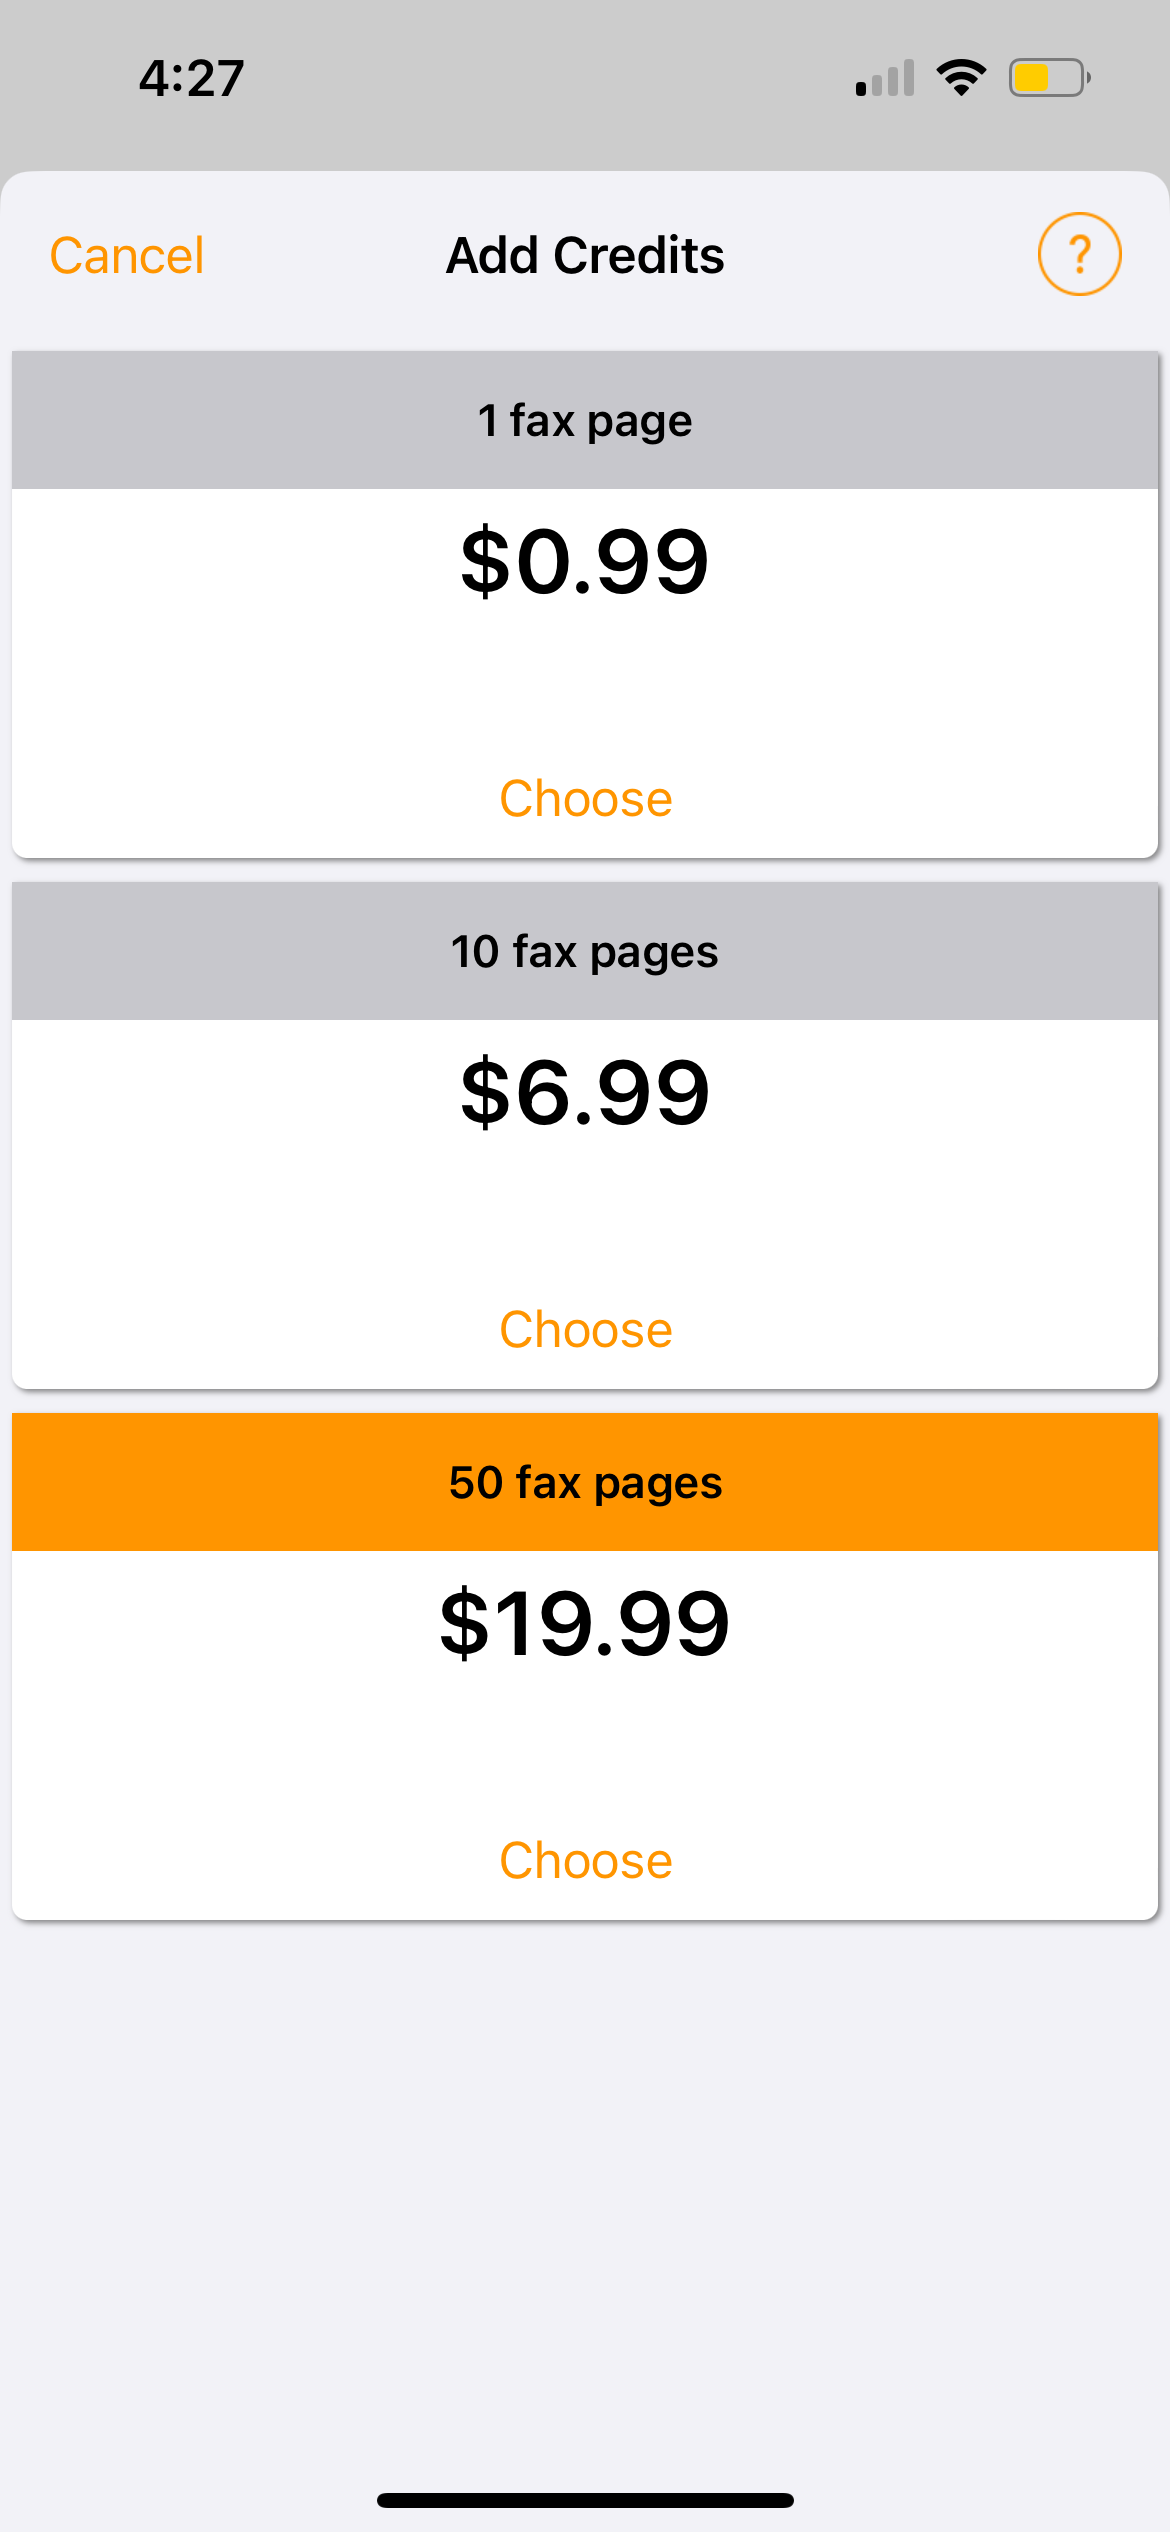
Task: Choose the 1 fax page package
Action: click(x=585, y=799)
